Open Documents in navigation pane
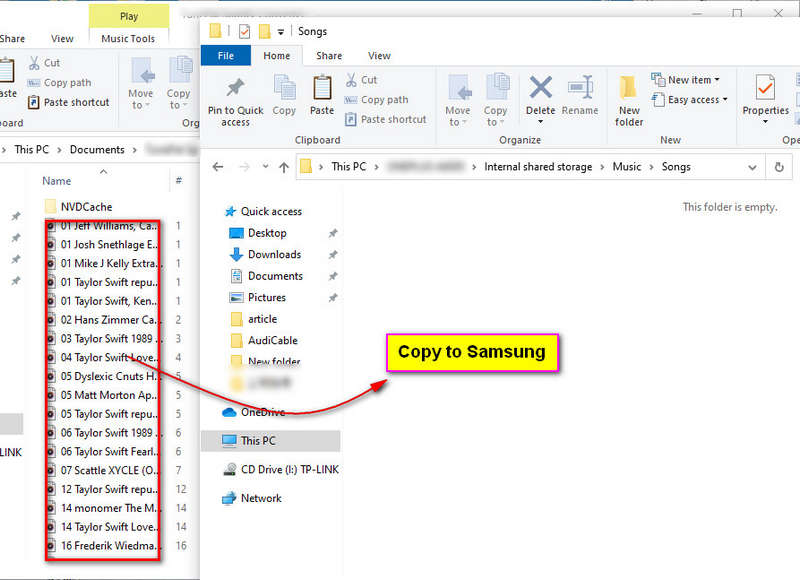This screenshot has height=580, width=800. [x=266, y=276]
